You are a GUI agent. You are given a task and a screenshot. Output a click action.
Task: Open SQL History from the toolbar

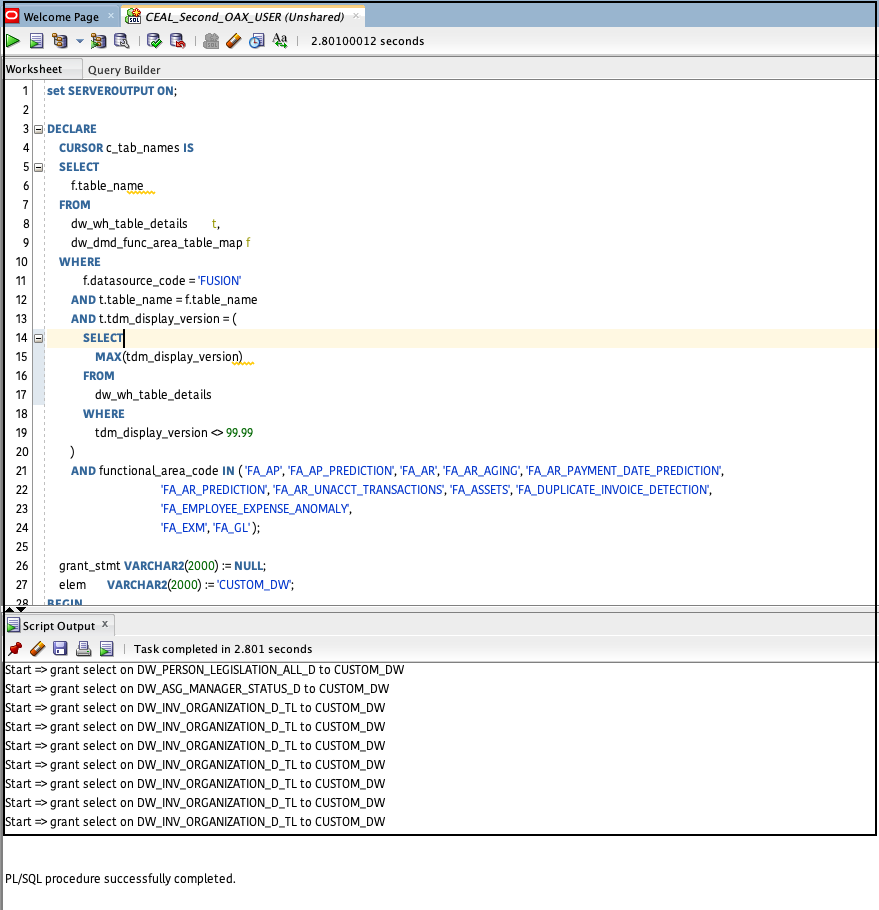pyautogui.click(x=257, y=41)
